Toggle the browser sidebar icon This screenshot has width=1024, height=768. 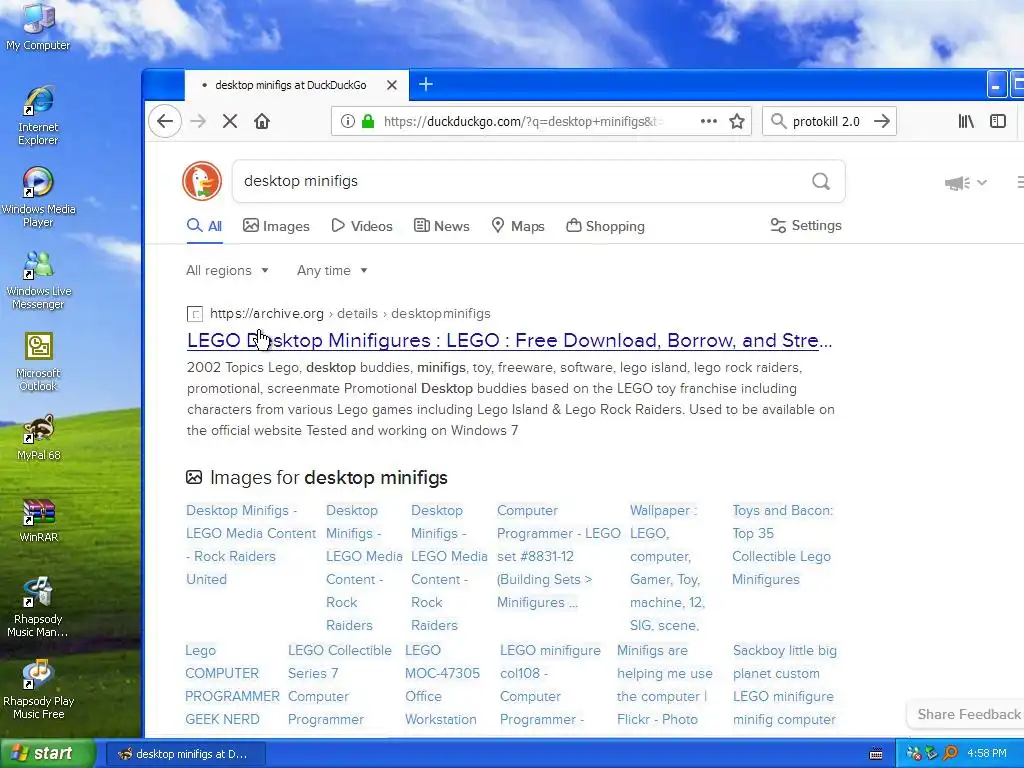(x=998, y=121)
